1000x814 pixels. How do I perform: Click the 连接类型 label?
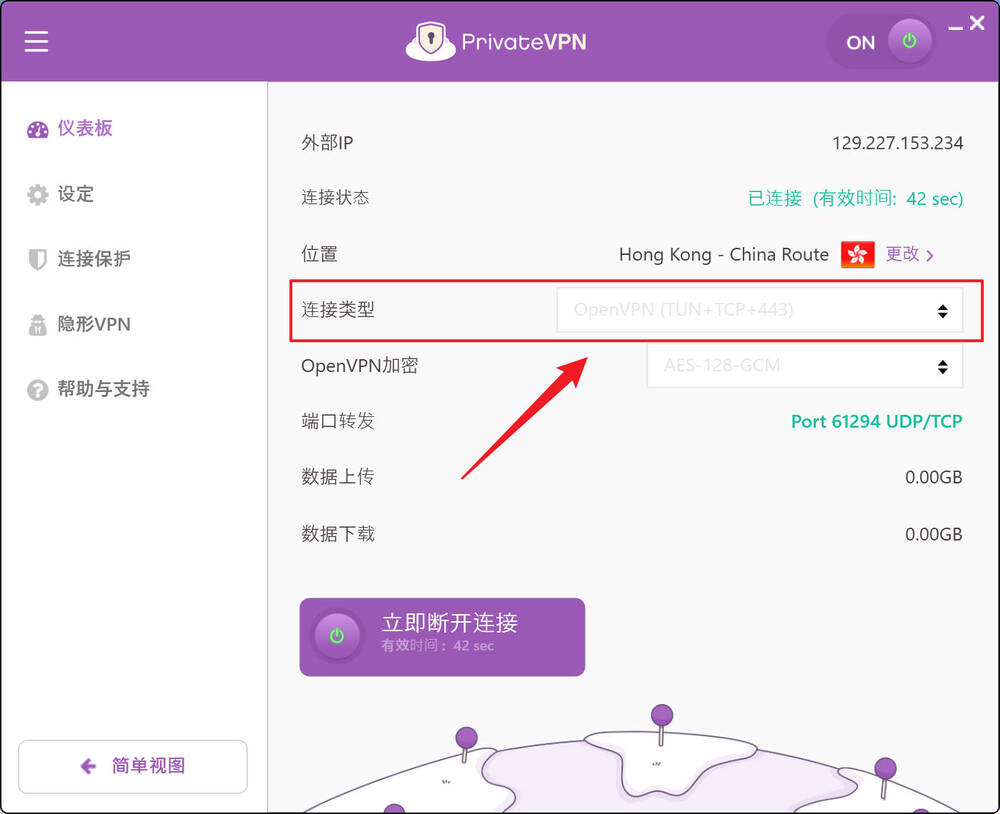[337, 310]
